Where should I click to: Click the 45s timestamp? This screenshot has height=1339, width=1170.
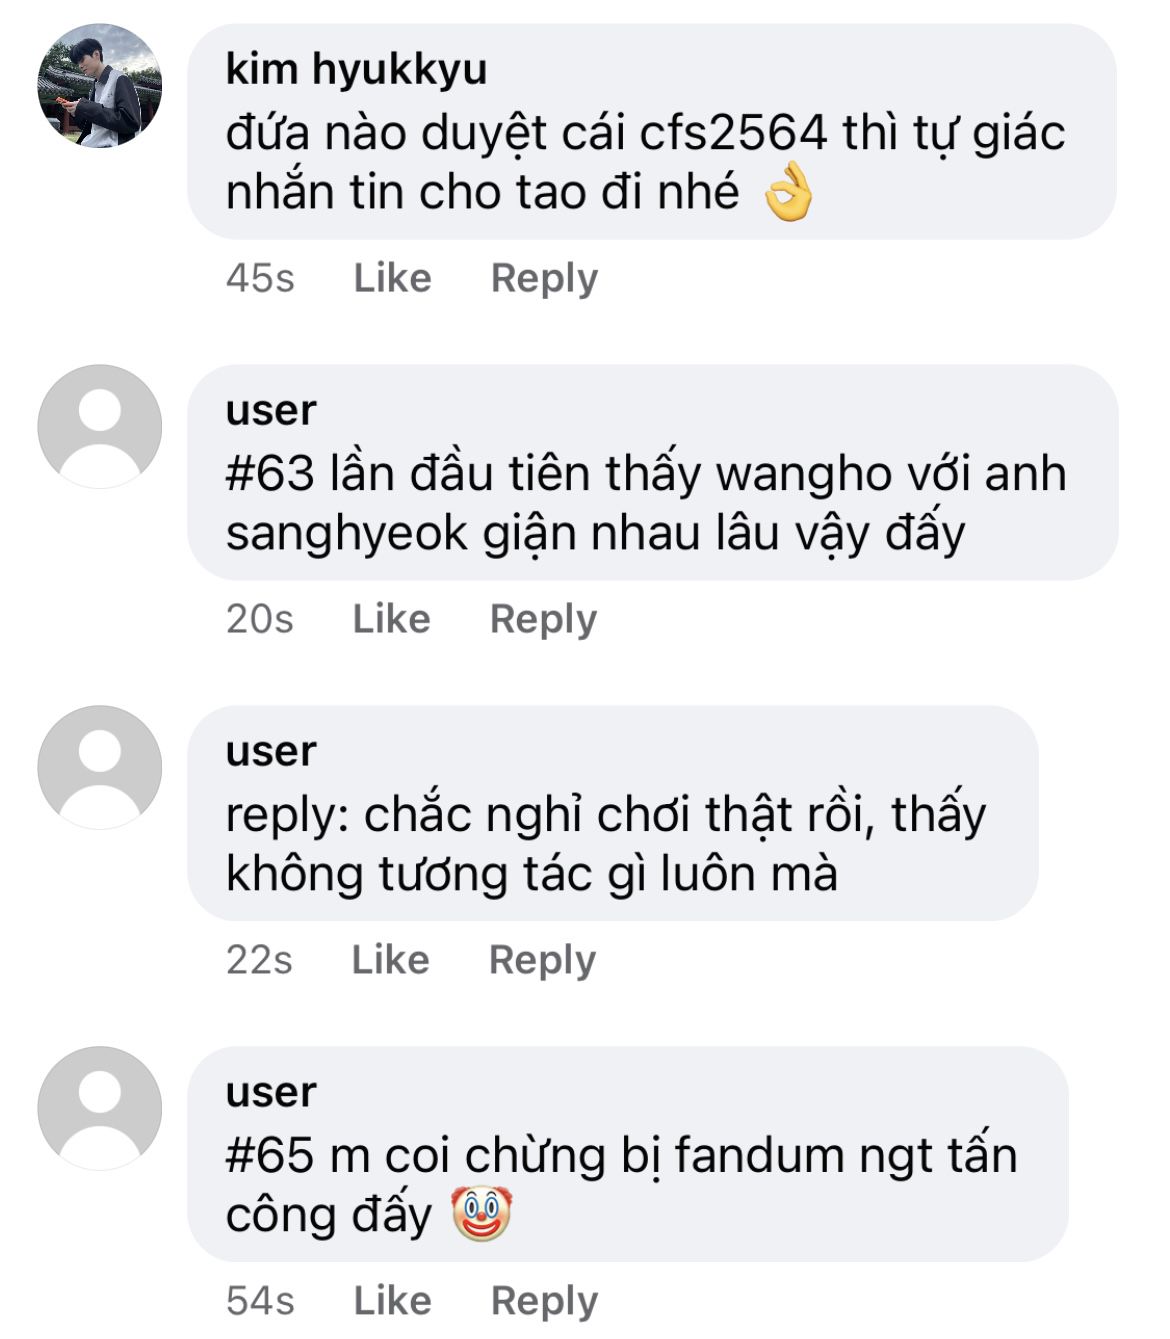(x=260, y=278)
